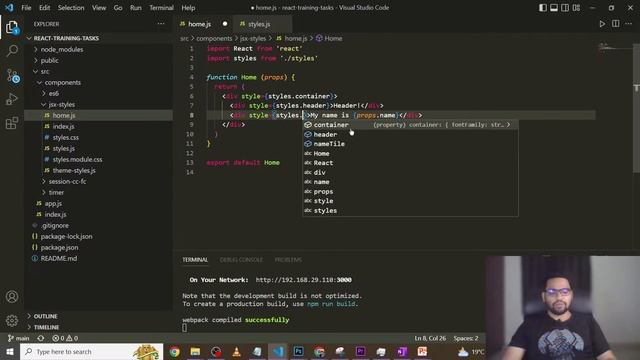
Task: Open the Edit menu
Action: tap(44, 8)
